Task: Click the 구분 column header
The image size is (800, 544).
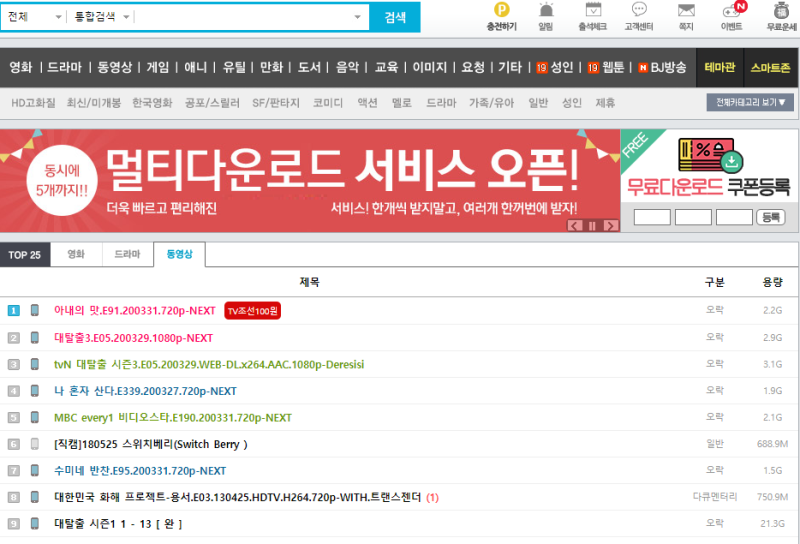Action: tap(714, 282)
